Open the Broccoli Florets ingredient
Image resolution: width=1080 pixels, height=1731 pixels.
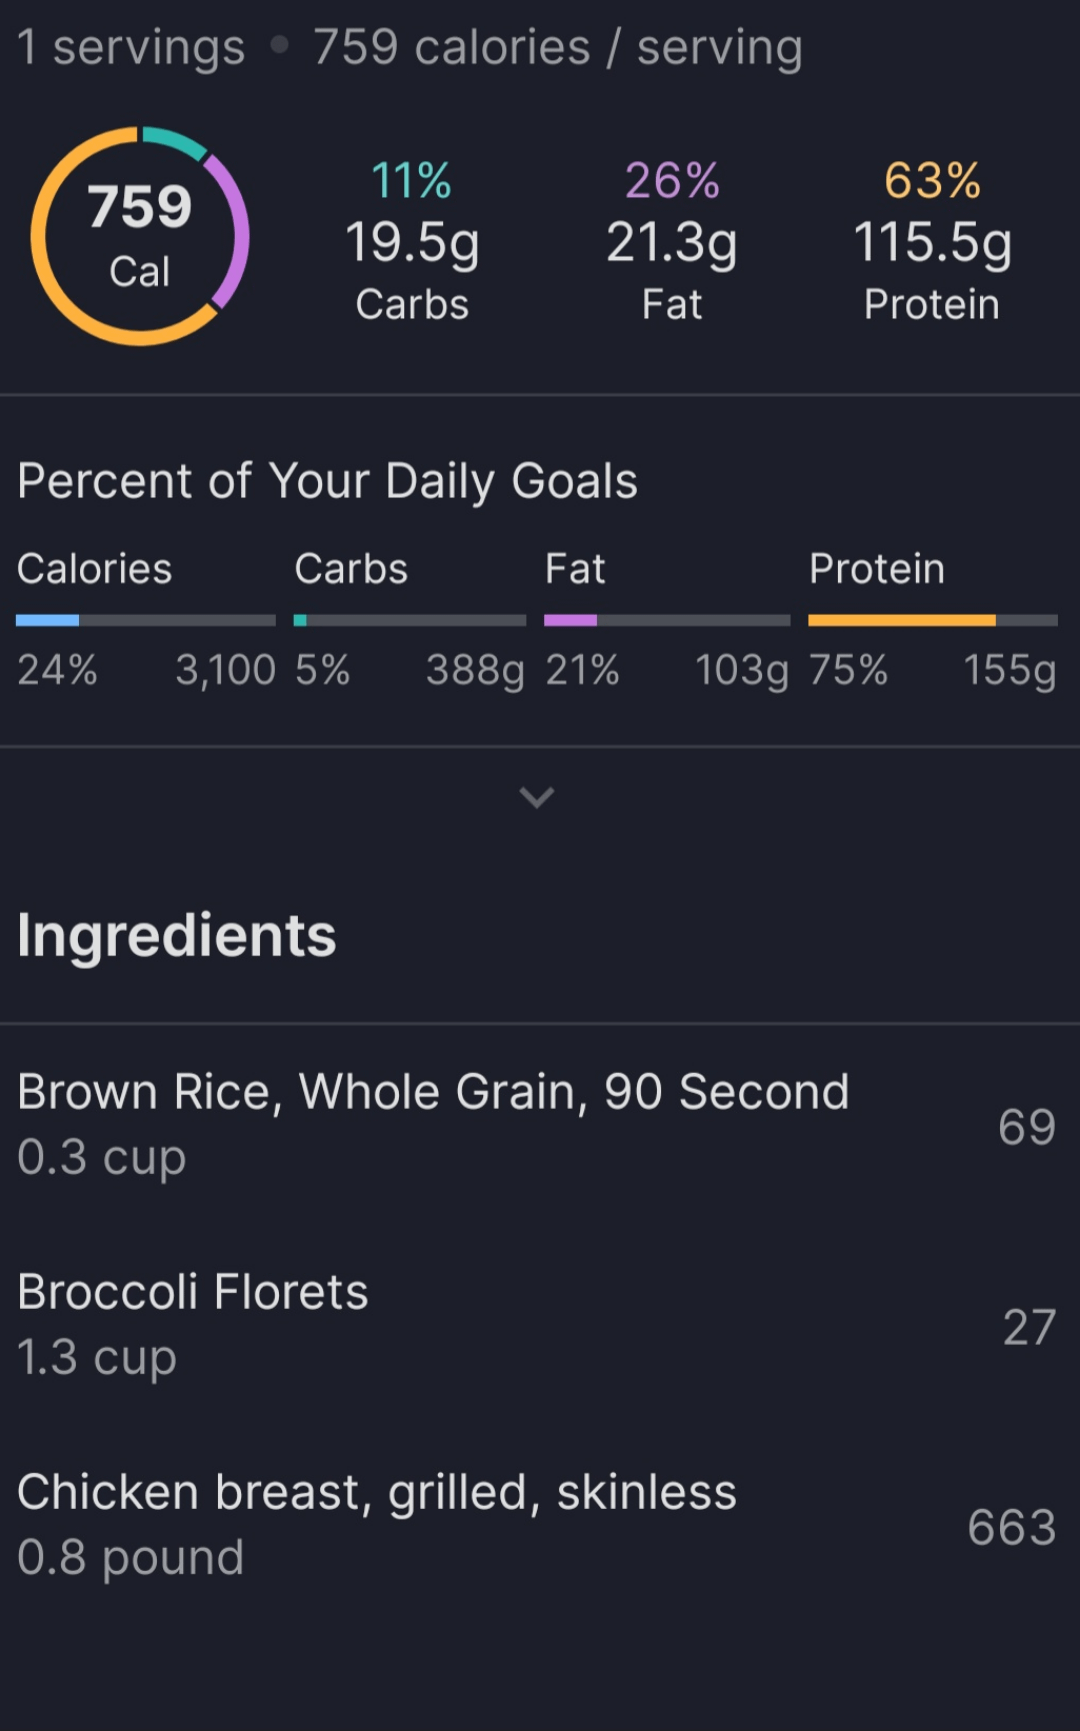pos(193,1292)
